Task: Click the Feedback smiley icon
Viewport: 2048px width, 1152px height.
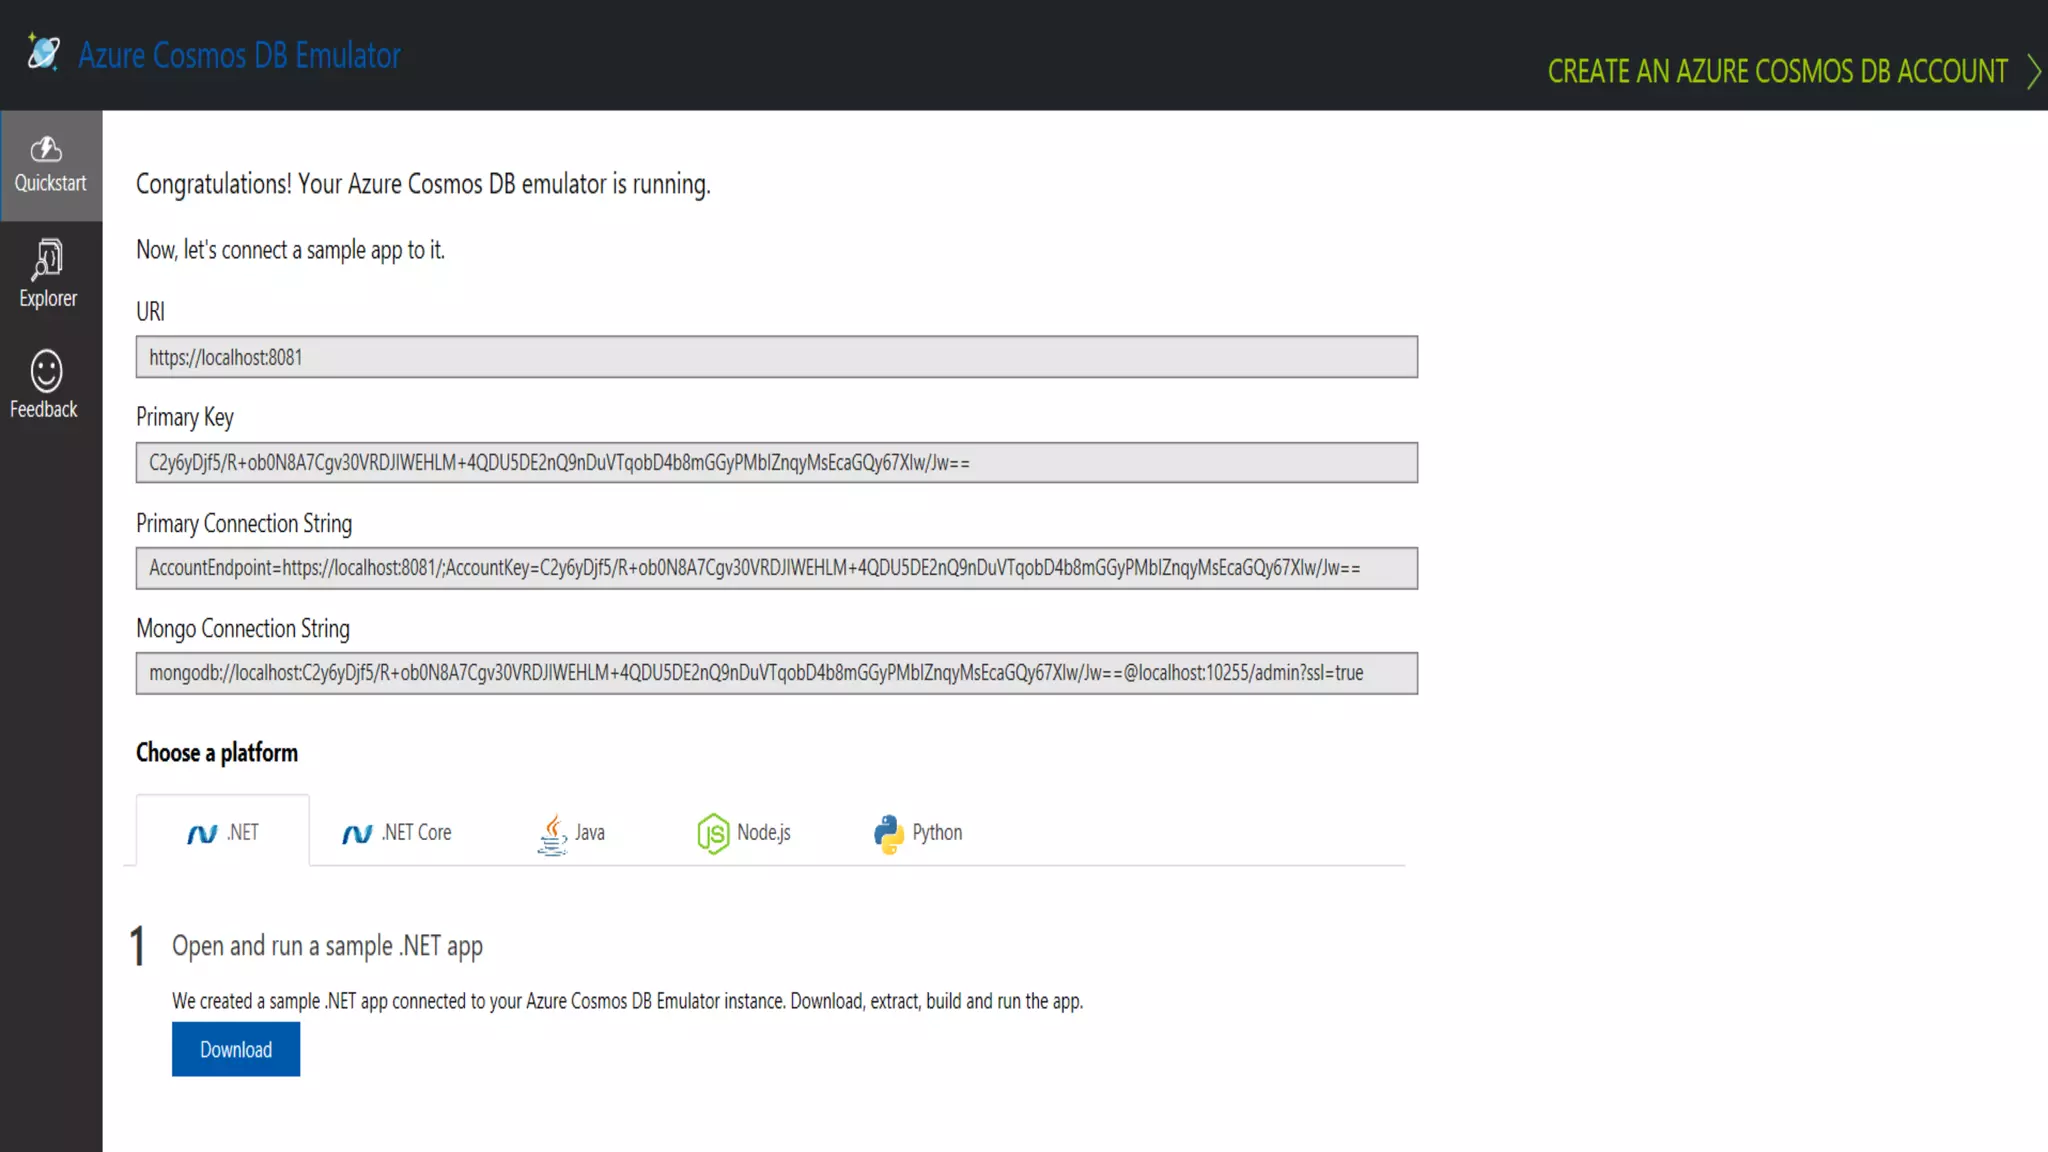Action: (46, 371)
